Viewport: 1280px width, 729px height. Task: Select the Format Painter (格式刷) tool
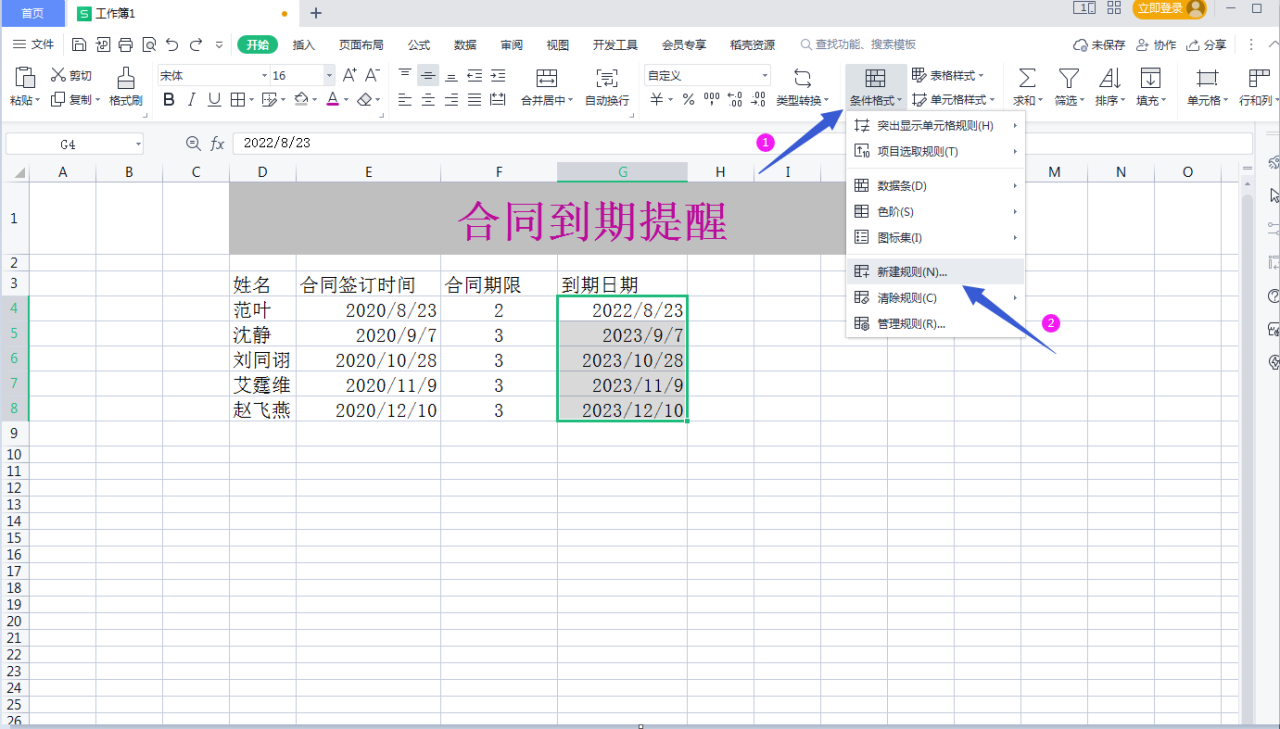pyautogui.click(x=126, y=87)
